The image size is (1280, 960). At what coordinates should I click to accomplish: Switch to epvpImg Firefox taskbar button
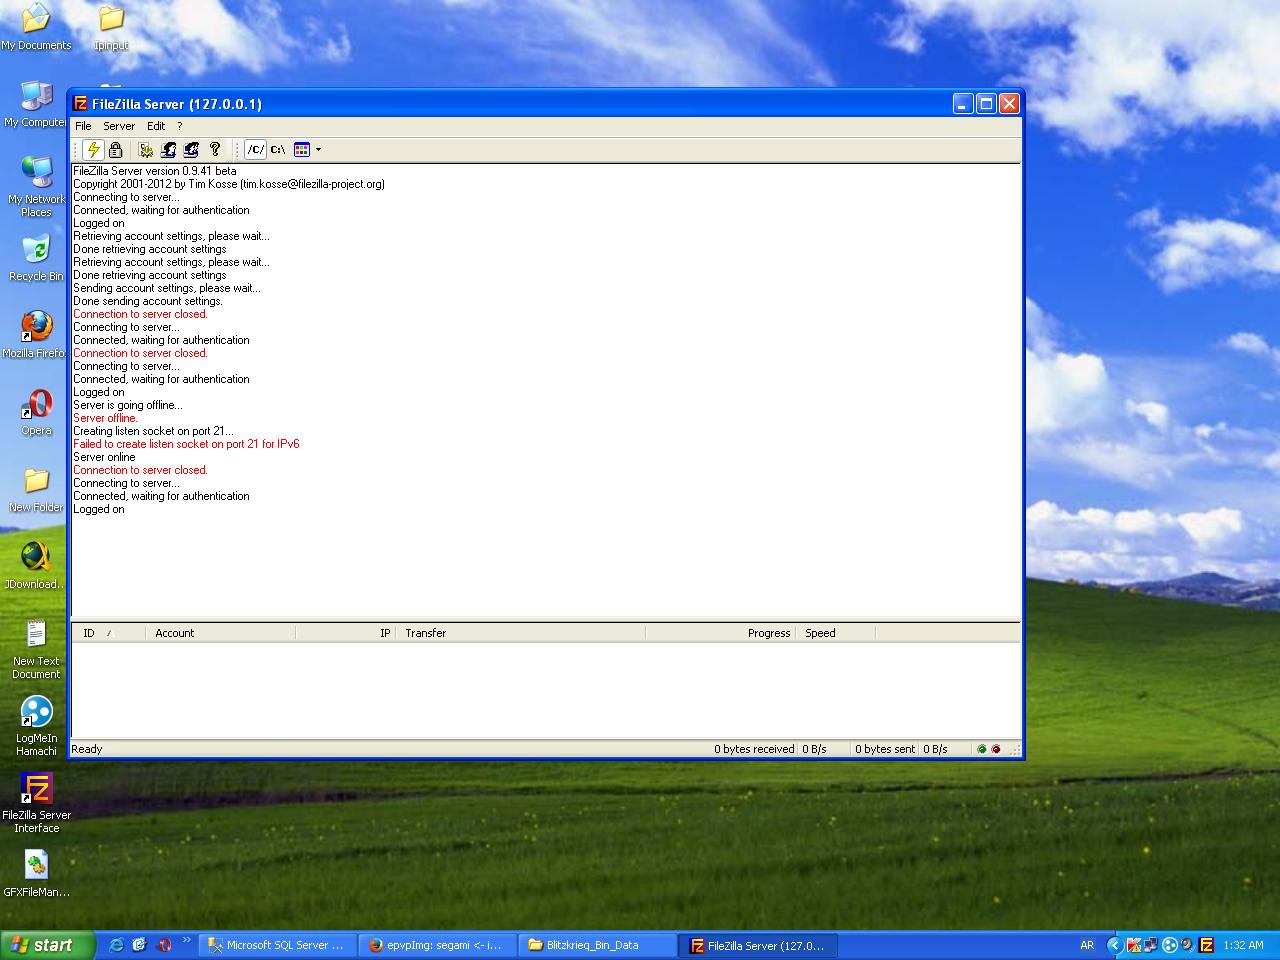437,945
